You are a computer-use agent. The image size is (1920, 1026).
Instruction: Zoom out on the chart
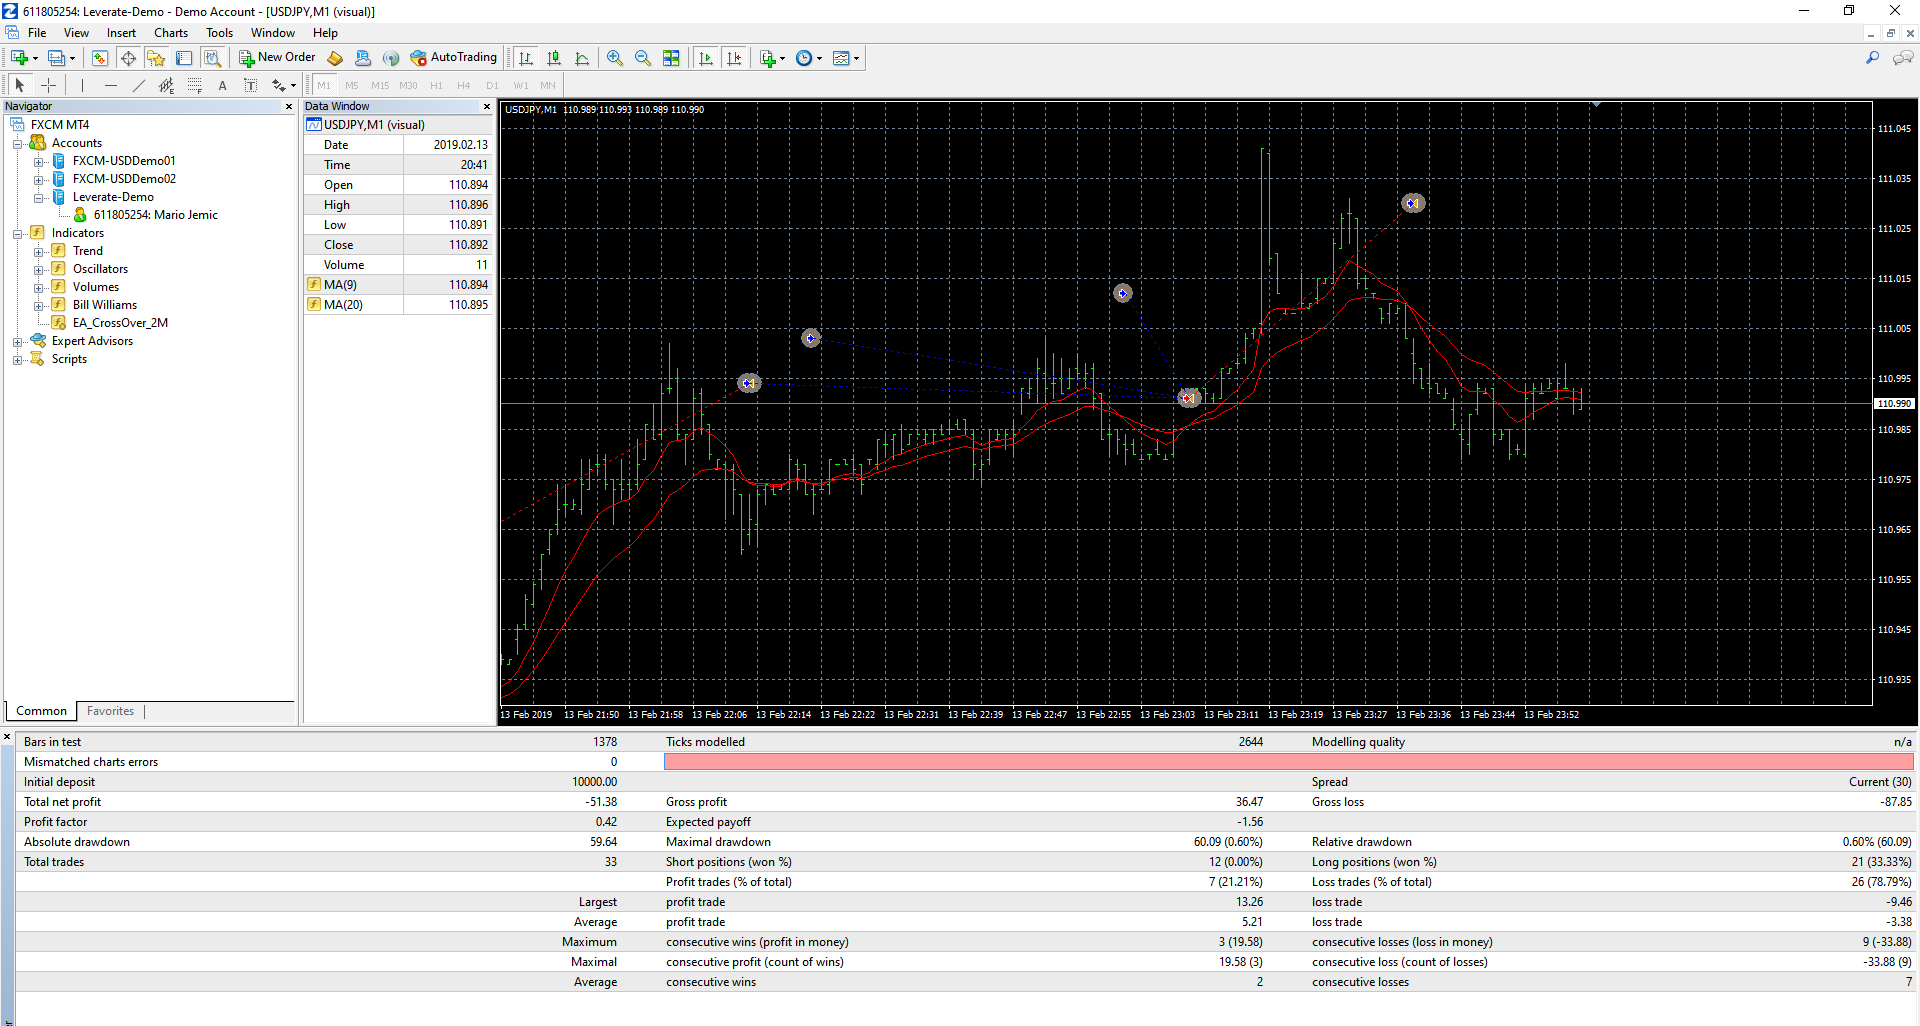pos(643,58)
